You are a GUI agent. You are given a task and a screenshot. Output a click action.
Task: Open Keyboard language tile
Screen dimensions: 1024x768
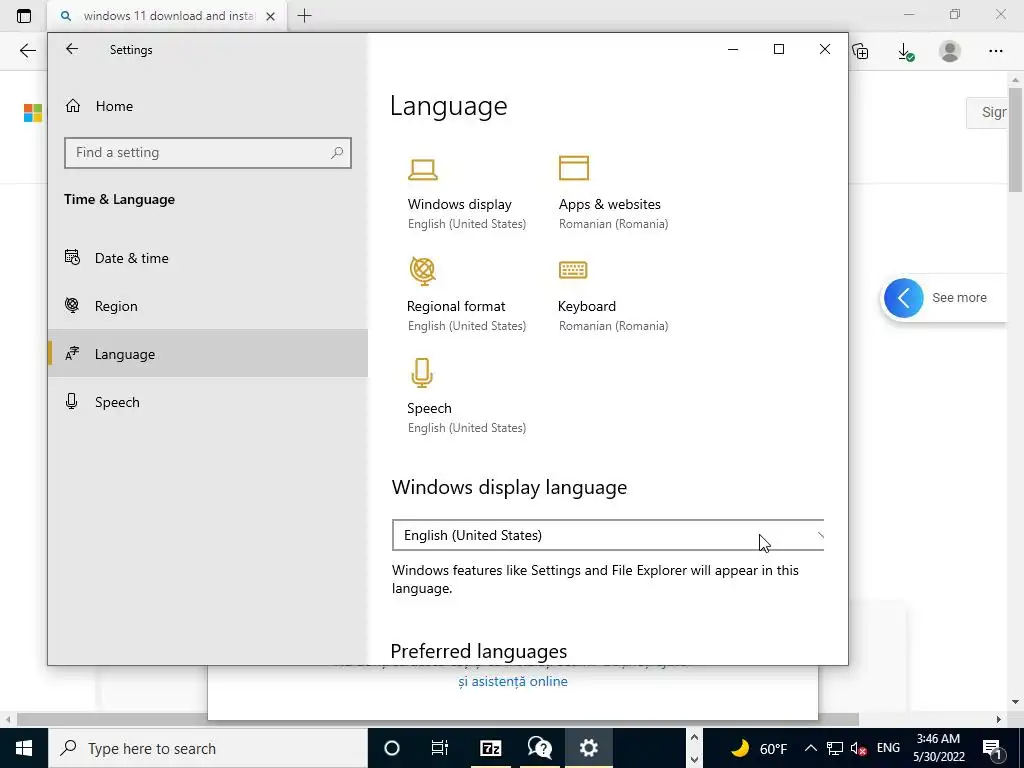pos(613,295)
